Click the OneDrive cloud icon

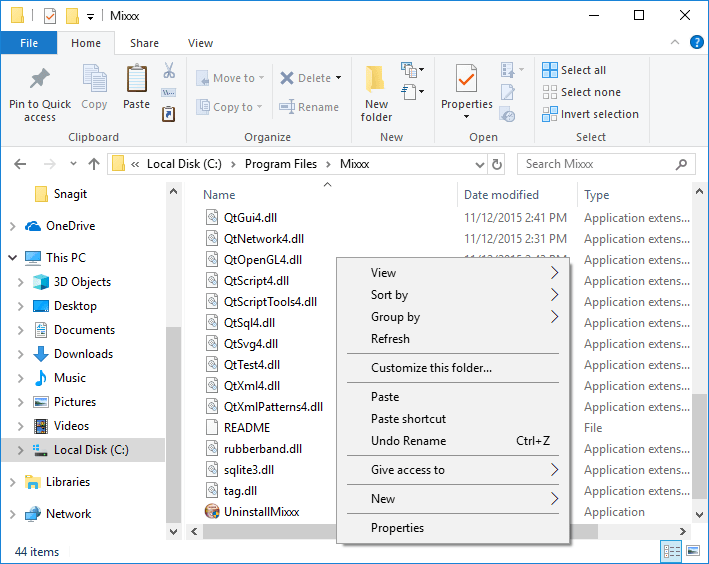tap(33, 226)
